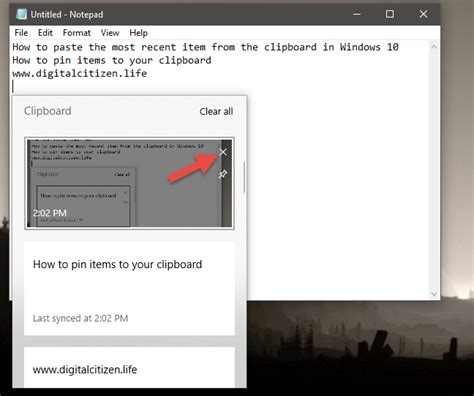This screenshot has height=396, width=474.
Task: Open the View menu
Action: pos(110,33)
